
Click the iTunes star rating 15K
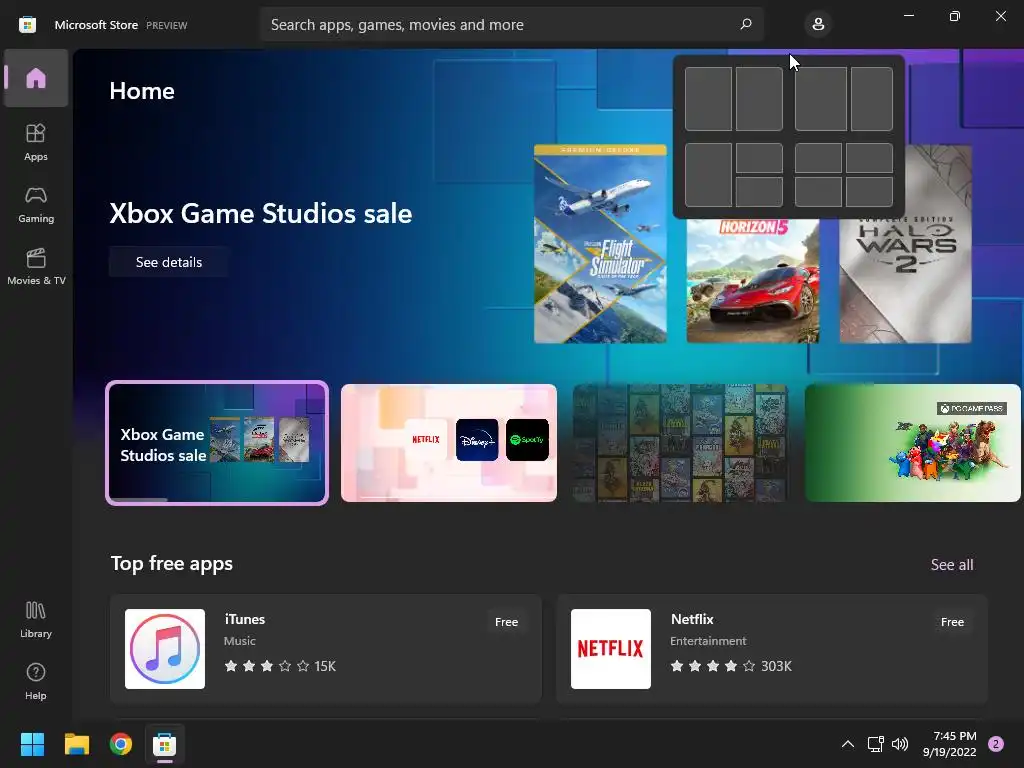click(x=280, y=666)
